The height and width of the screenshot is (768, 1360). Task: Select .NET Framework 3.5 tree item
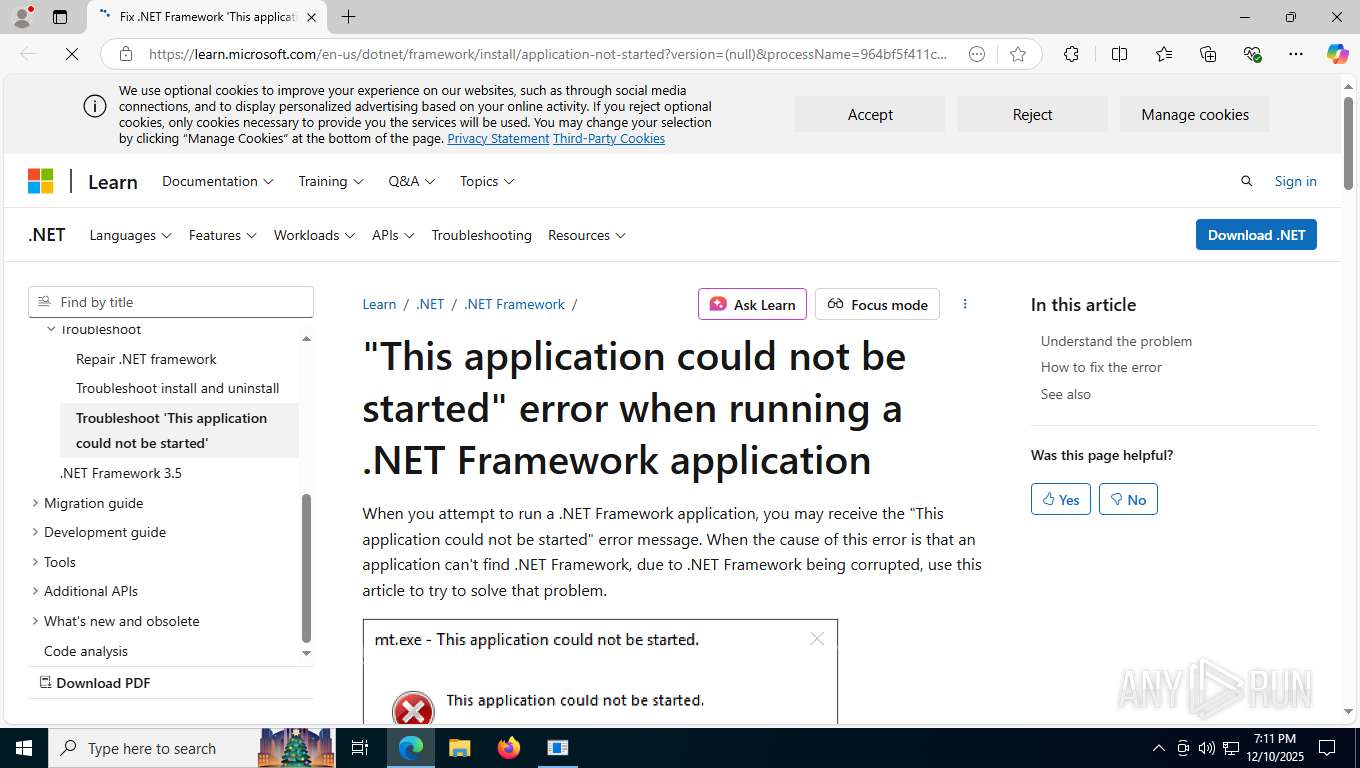121,473
